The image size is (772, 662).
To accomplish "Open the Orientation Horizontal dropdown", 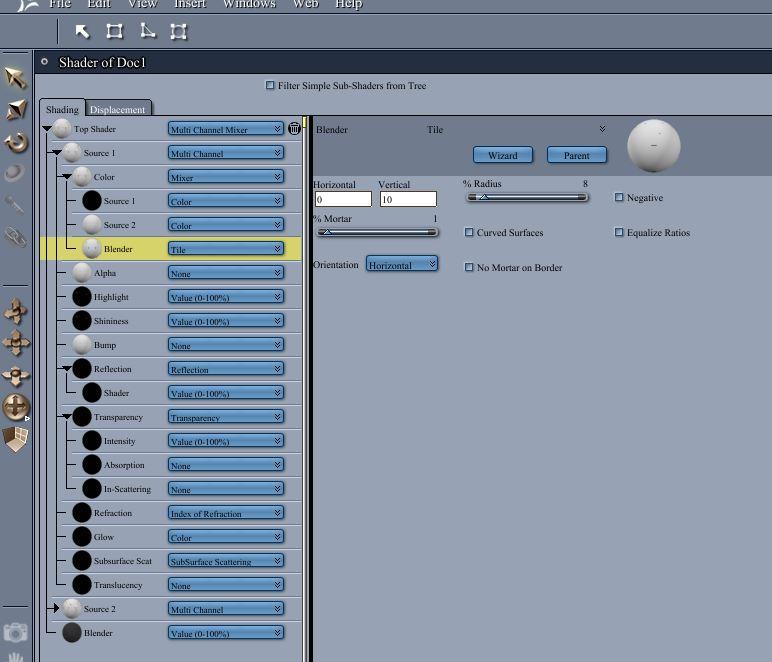I will coord(402,265).
